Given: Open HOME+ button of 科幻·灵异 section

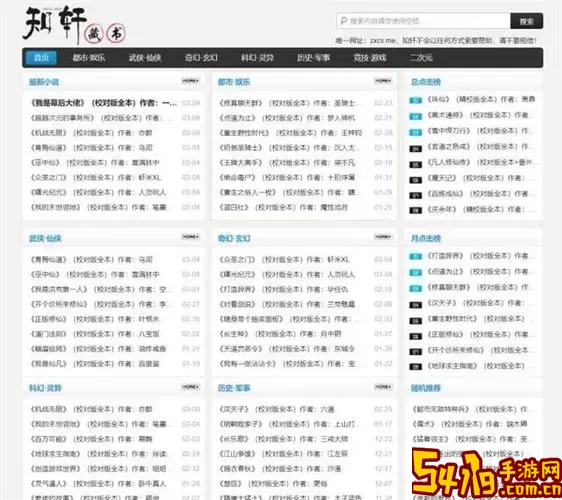Looking at the screenshot, I should pos(190,387).
